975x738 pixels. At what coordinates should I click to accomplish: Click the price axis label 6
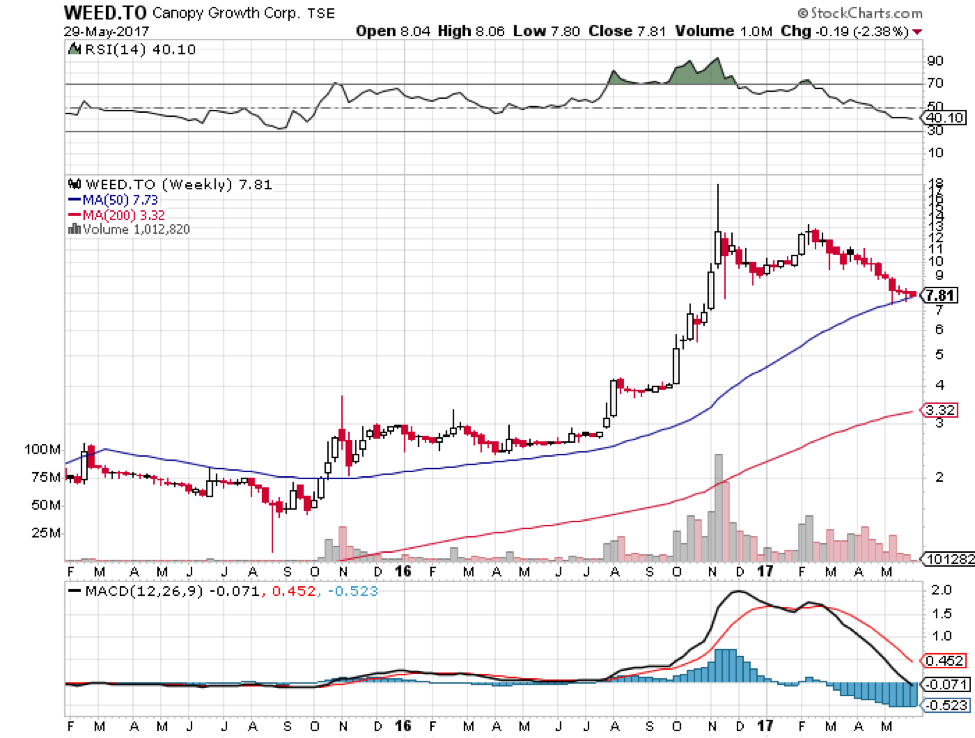tap(940, 329)
